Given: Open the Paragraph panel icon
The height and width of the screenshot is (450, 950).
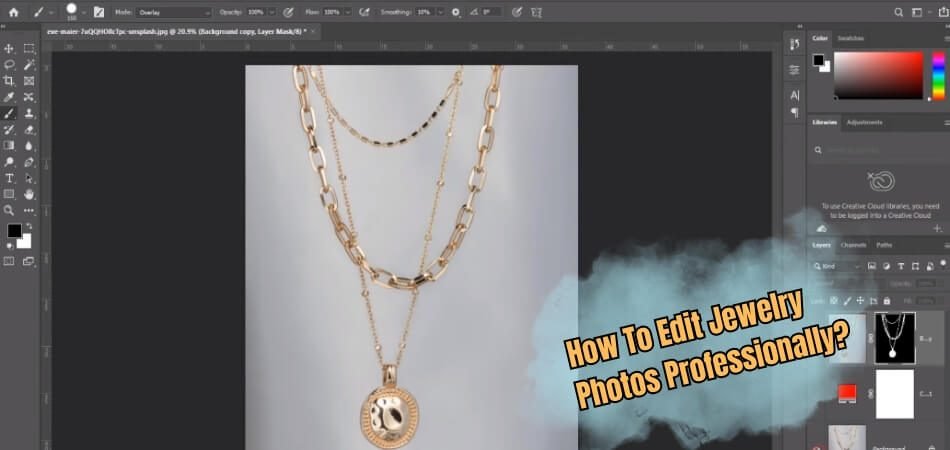Looking at the screenshot, I should (x=794, y=113).
